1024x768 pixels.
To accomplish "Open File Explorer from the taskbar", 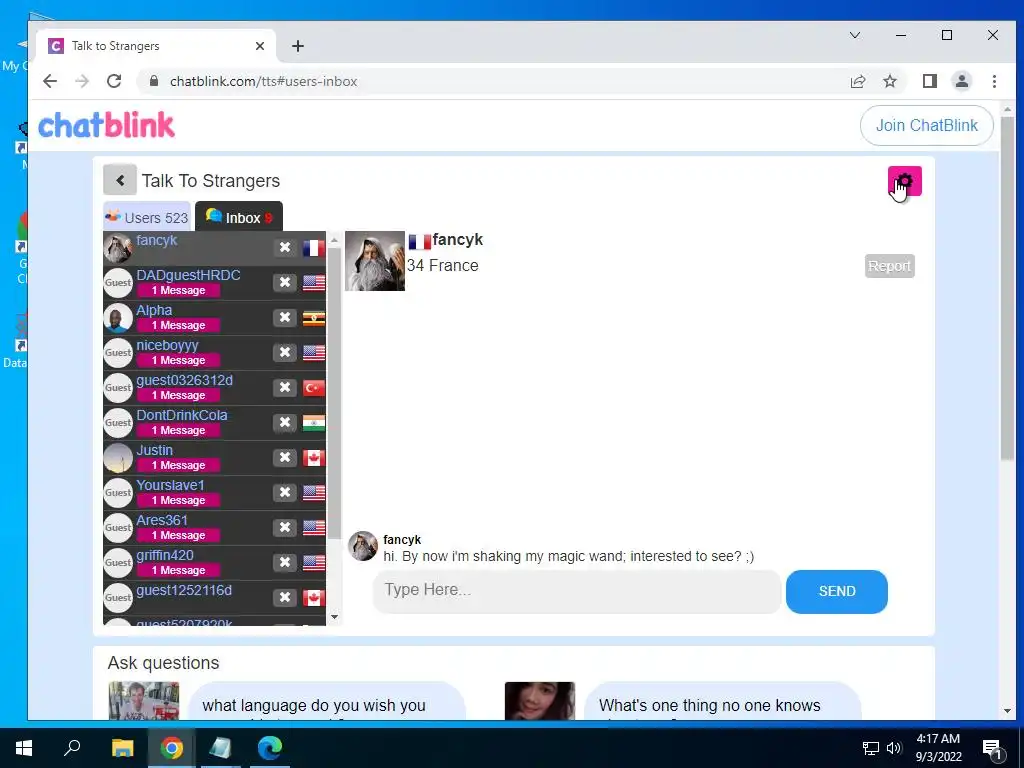I will [x=122, y=748].
